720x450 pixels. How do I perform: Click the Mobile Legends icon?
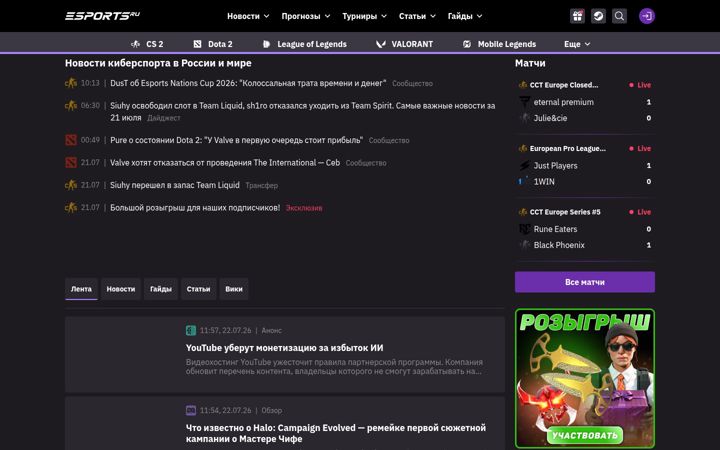(x=467, y=44)
